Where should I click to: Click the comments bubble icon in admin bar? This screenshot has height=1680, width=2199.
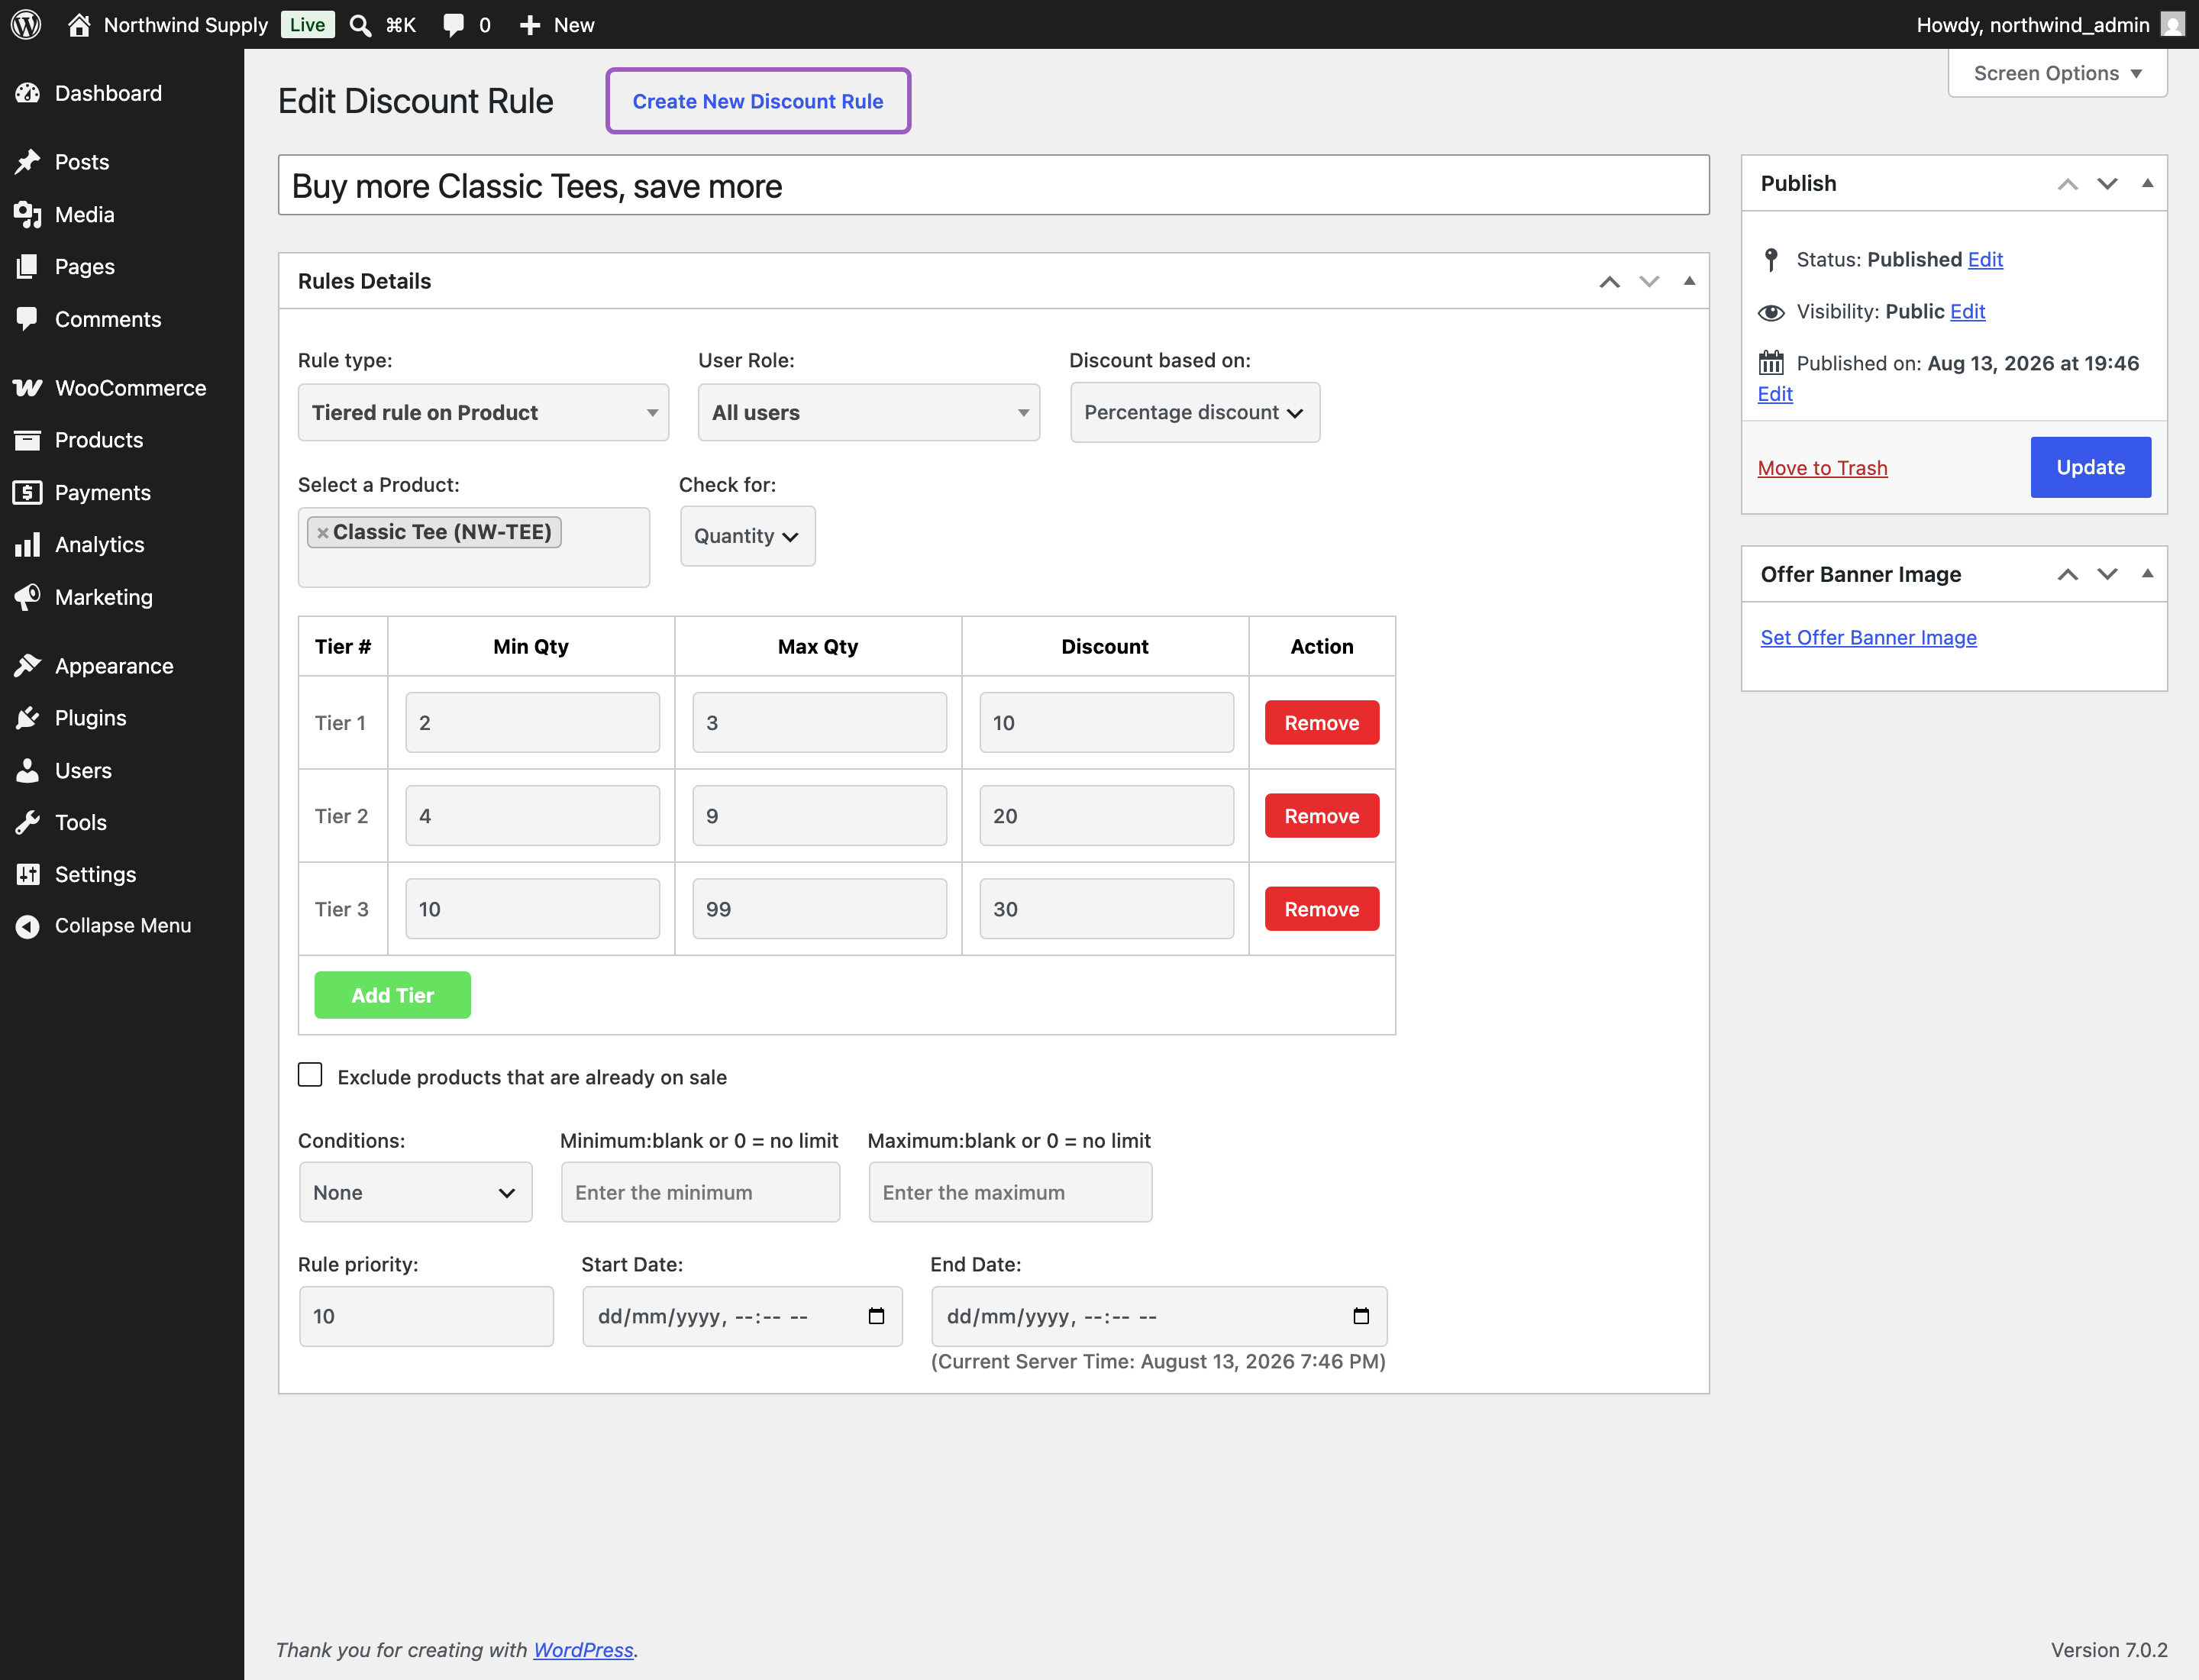(454, 25)
